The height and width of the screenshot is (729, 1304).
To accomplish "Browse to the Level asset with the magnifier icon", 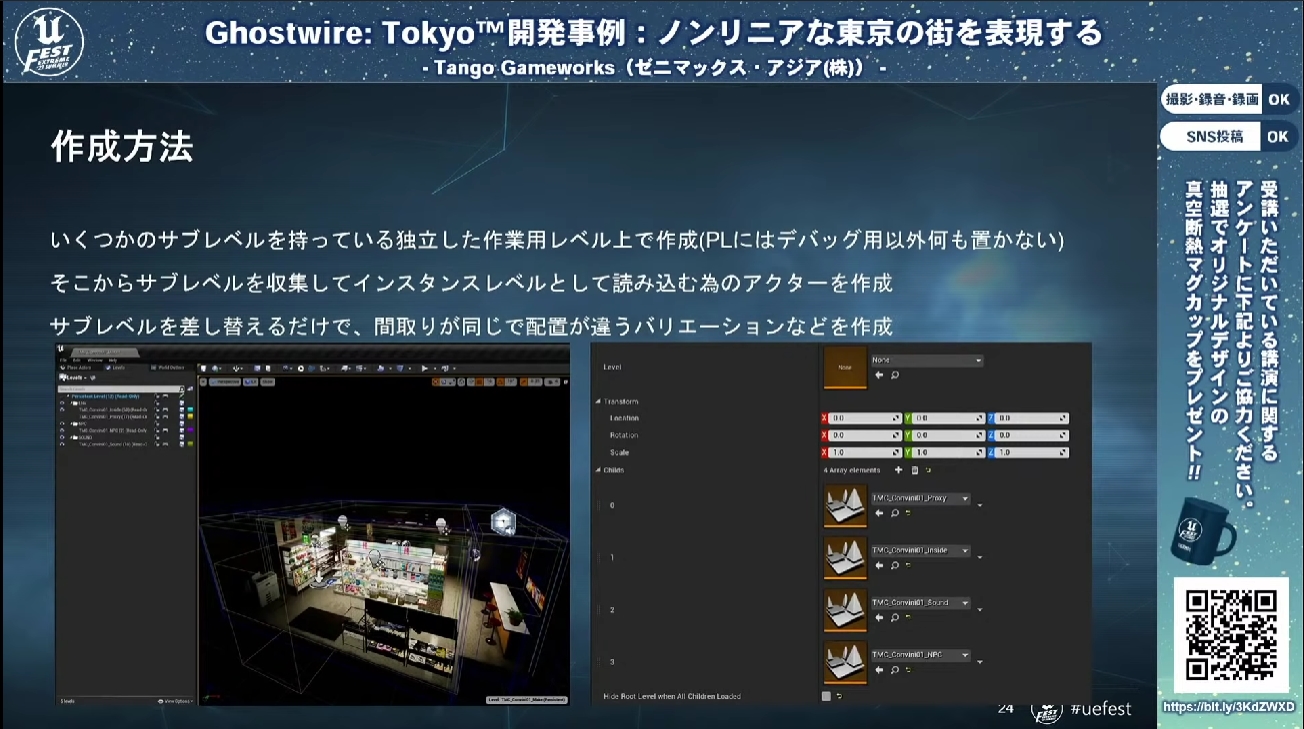I will coord(894,375).
